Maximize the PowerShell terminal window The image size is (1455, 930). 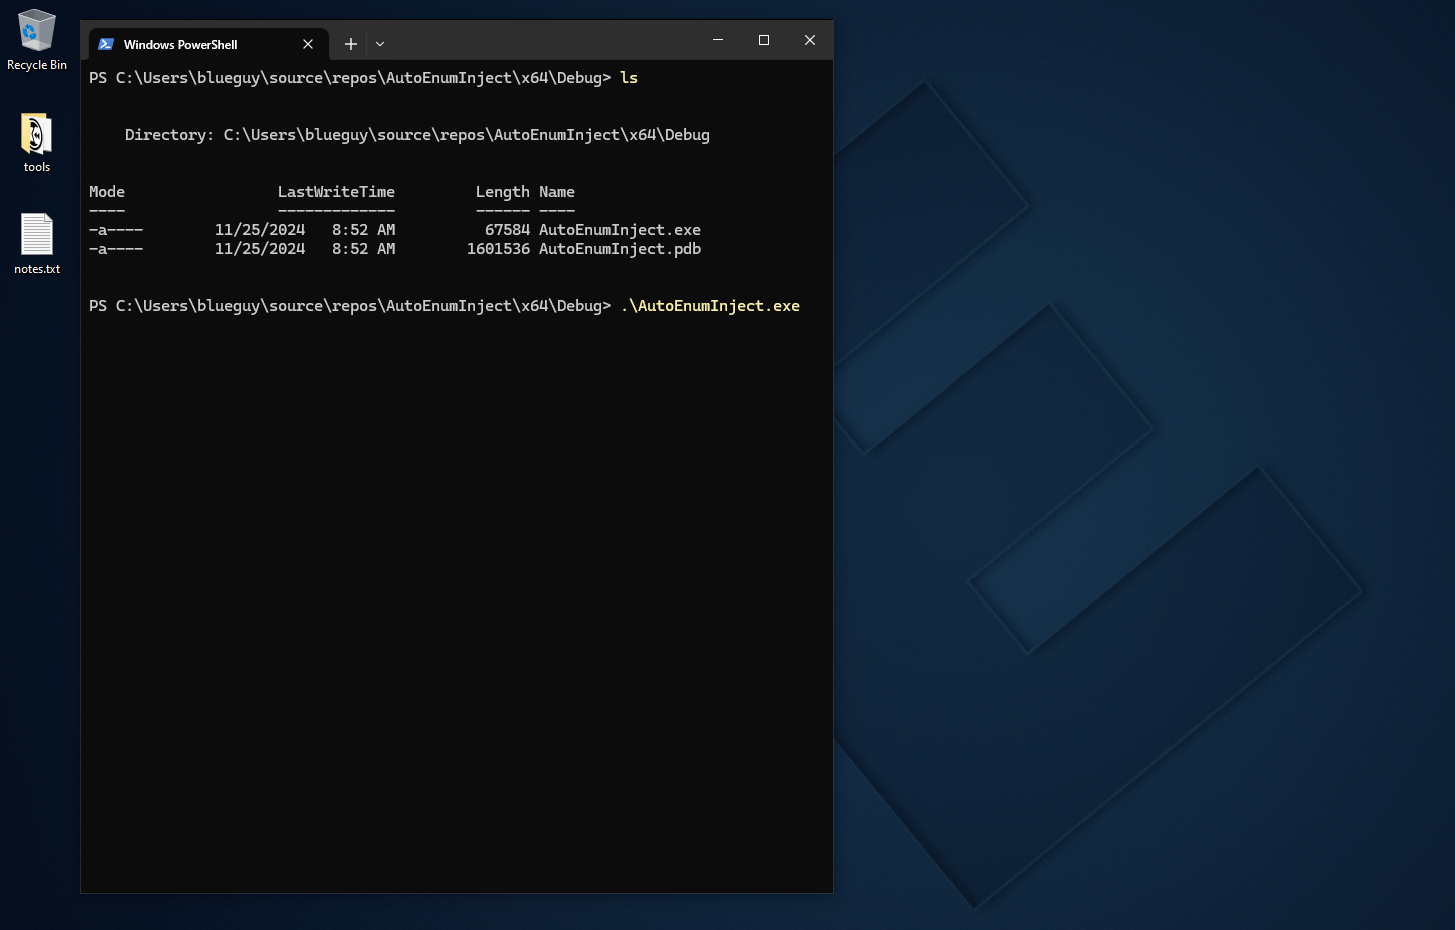tap(764, 40)
